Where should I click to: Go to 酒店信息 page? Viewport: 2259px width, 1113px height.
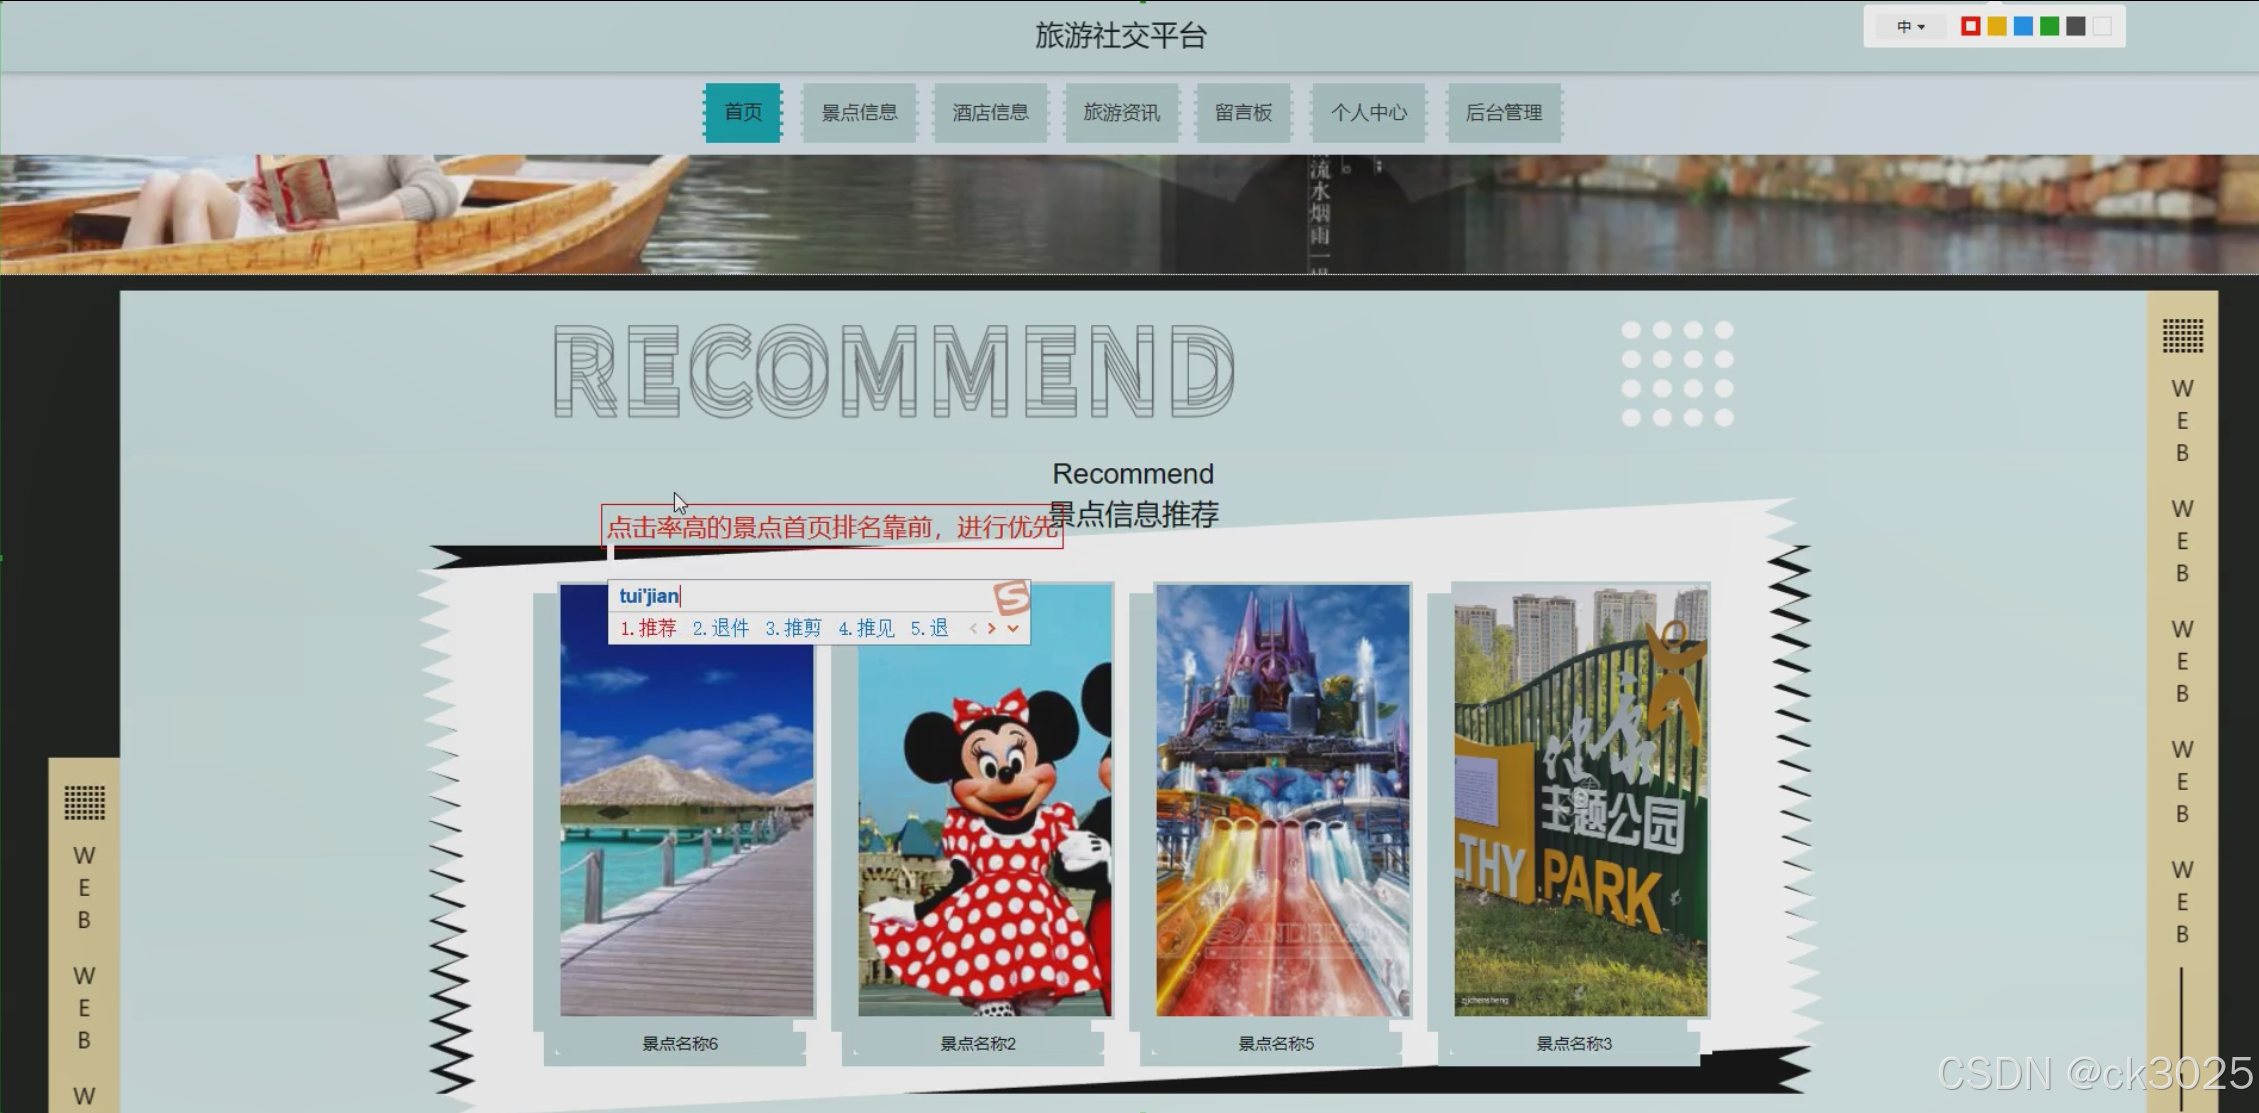990,113
